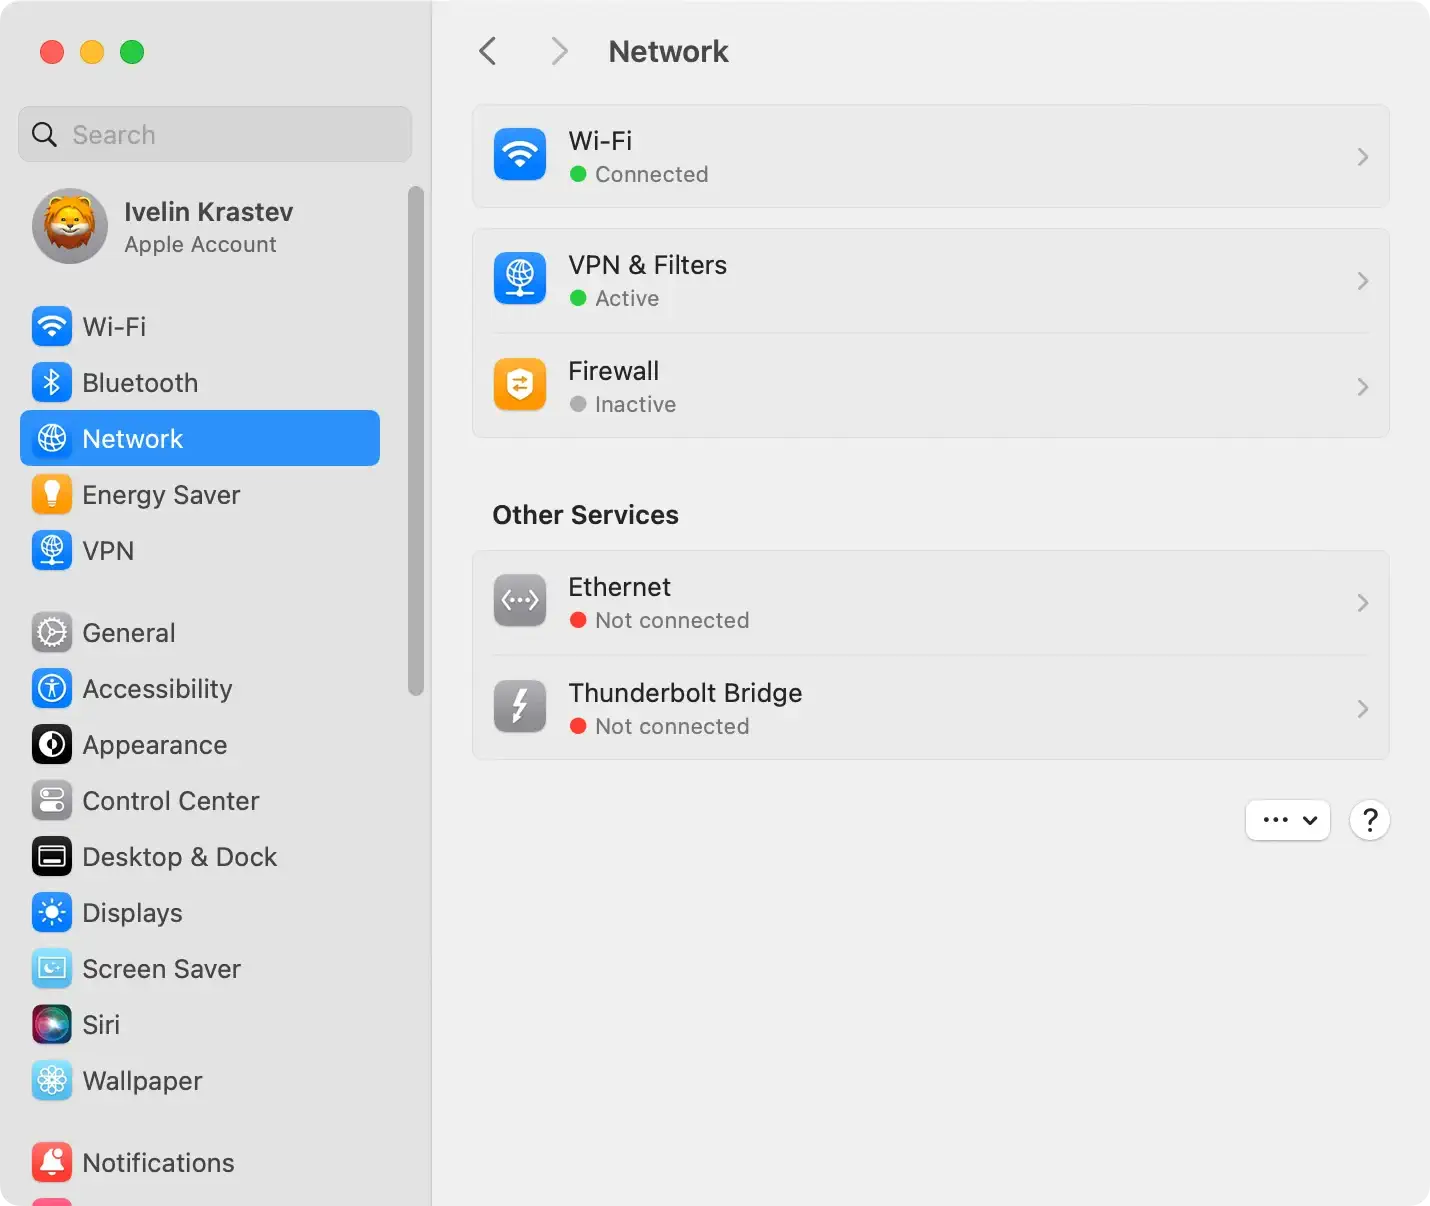Click the orange Firewall shield icon
The image size is (1430, 1206).
tap(520, 385)
